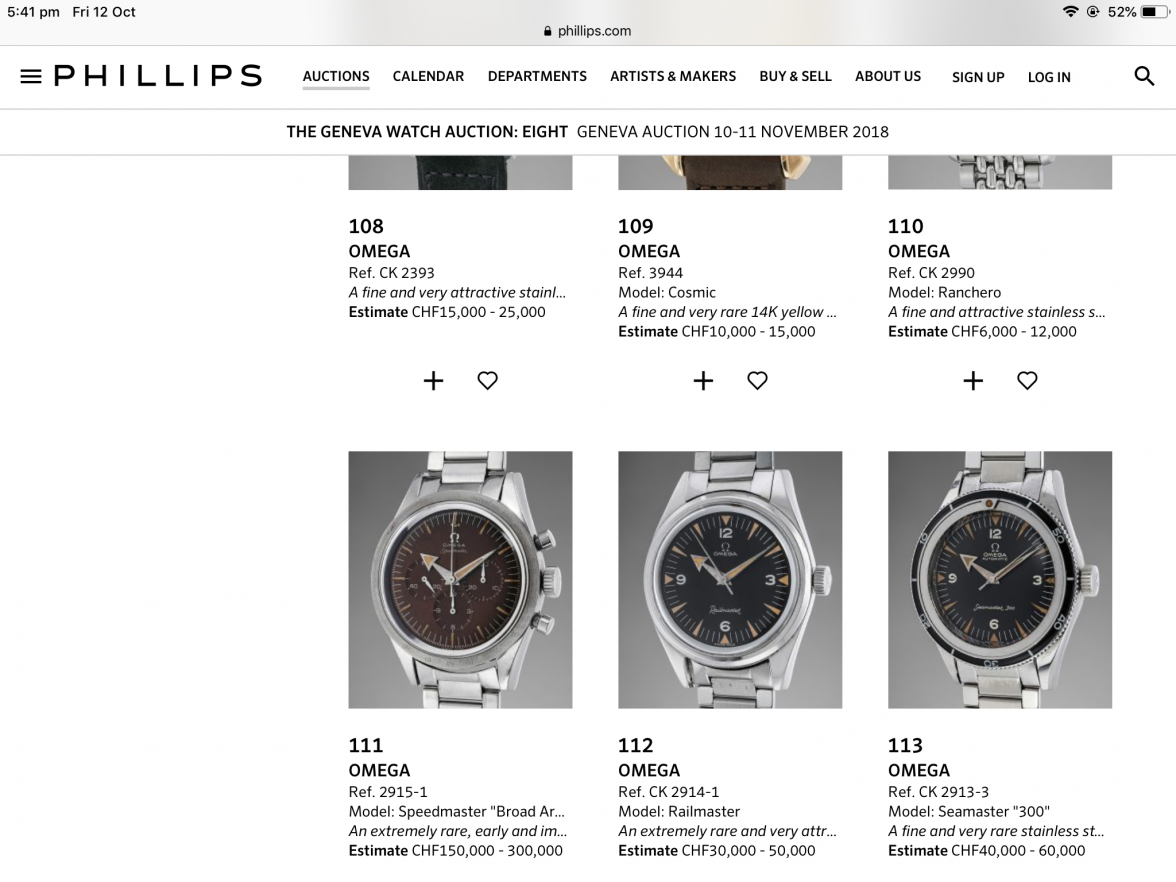Tap the phillips.com address bar
1176x882 pixels.
[587, 31]
